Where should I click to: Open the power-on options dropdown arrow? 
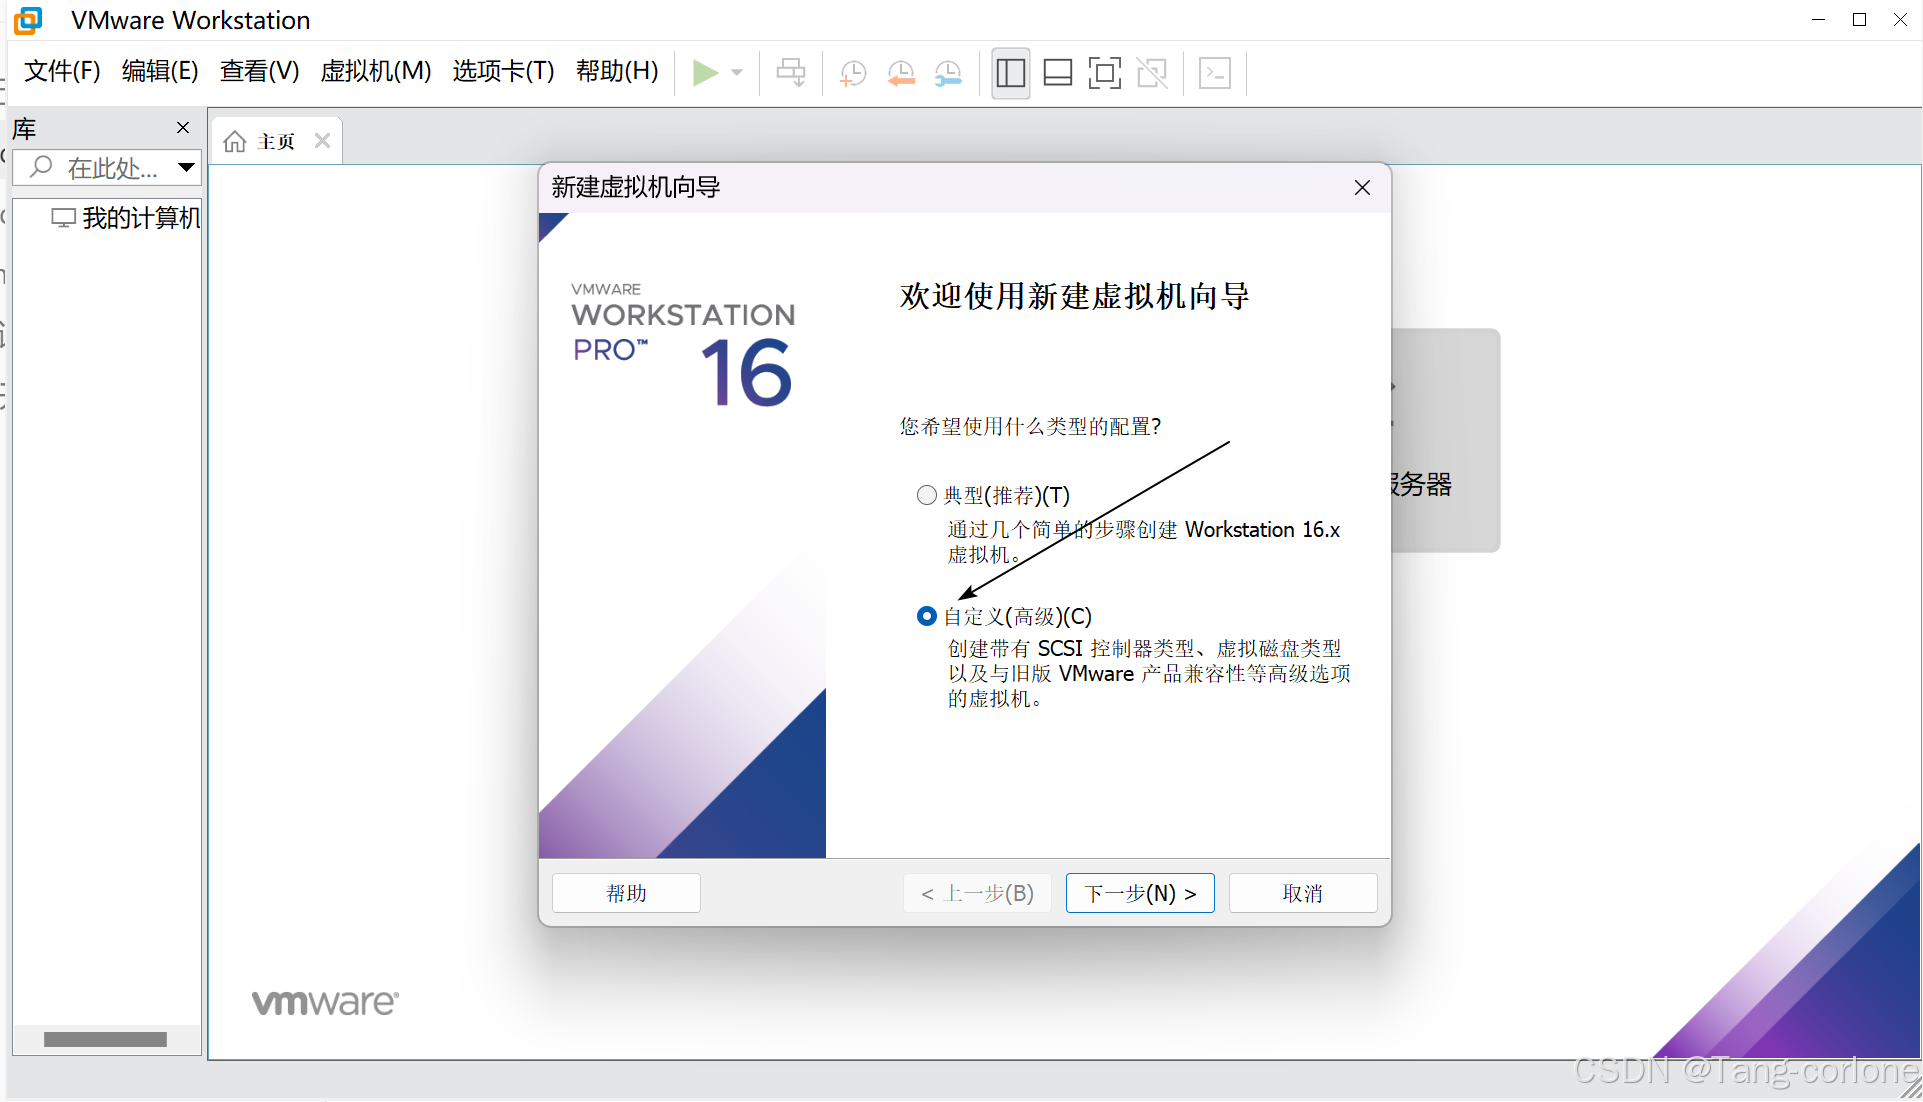coord(737,72)
